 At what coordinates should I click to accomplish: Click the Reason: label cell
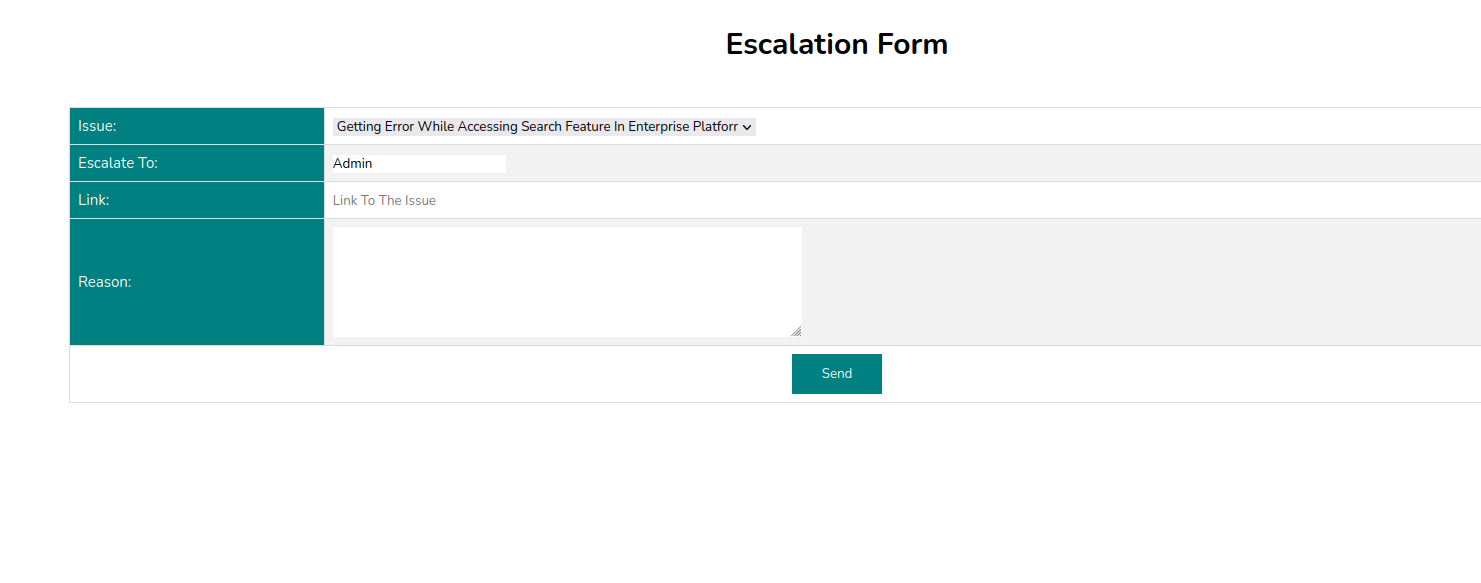(197, 282)
